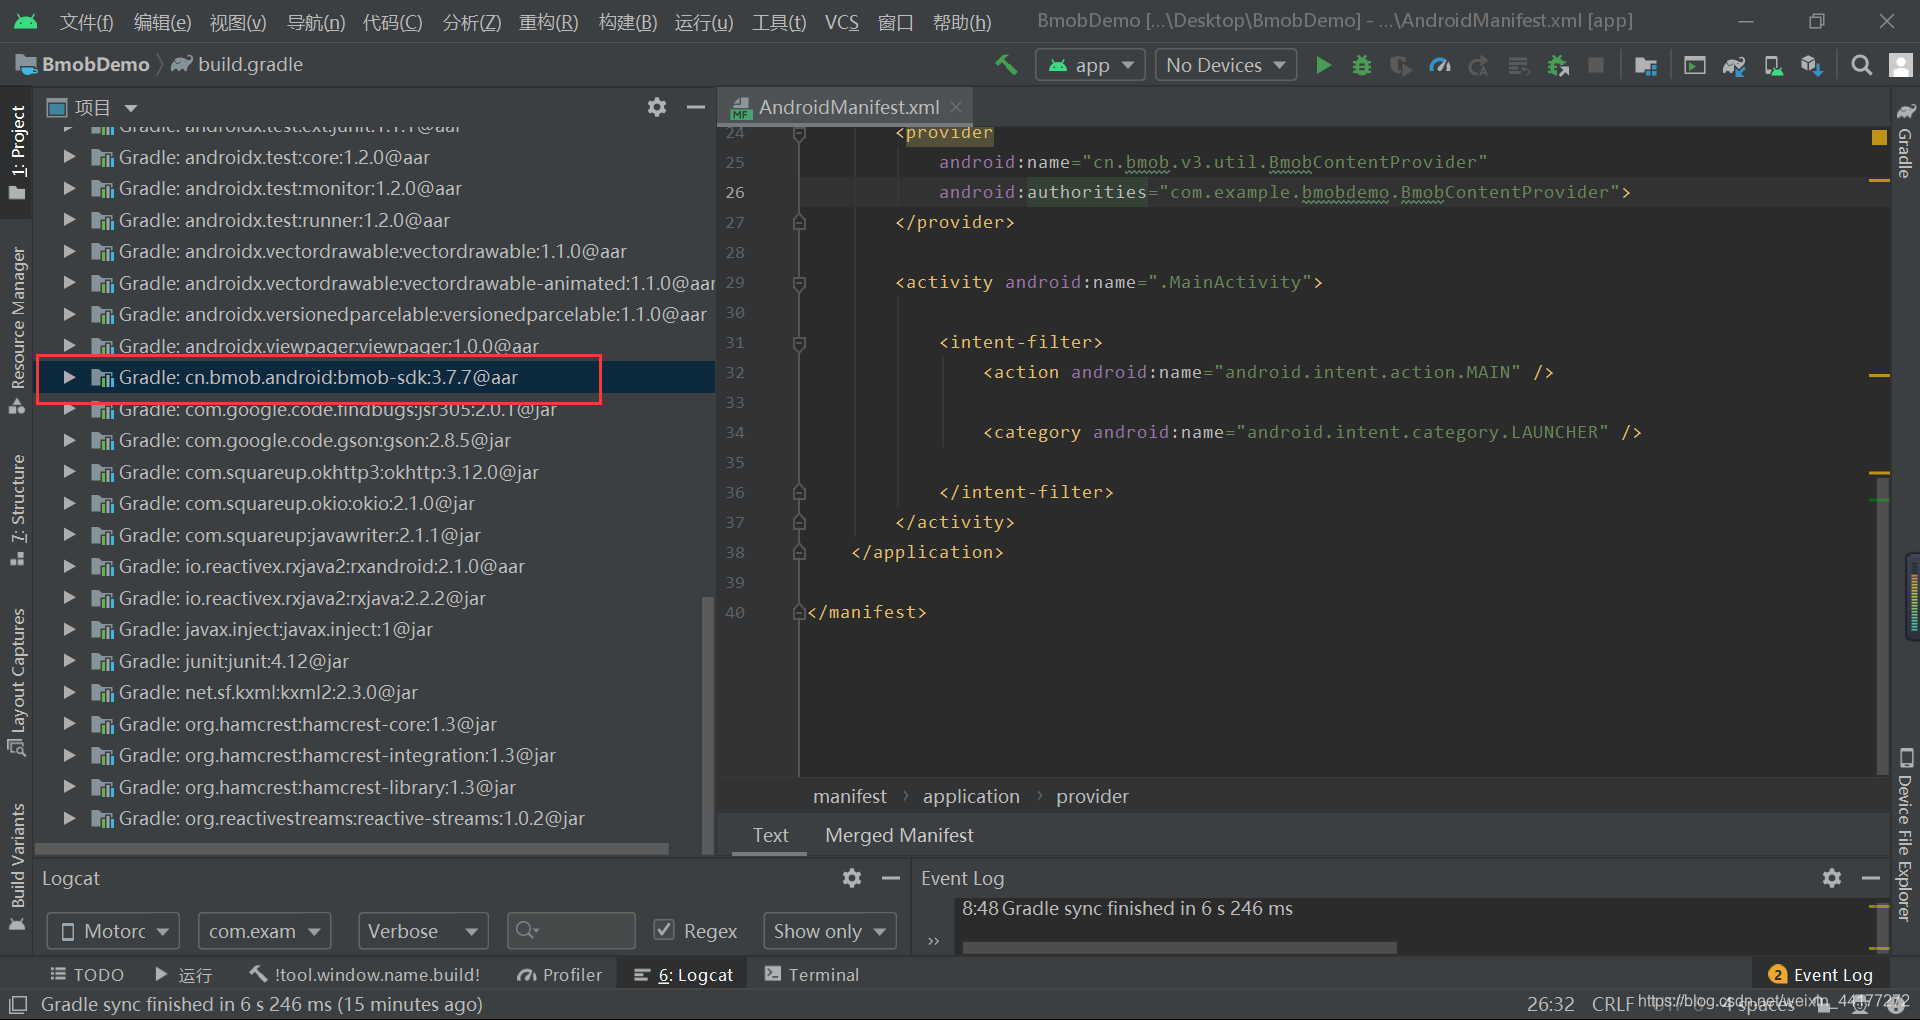Start debugging with the bug icon

(x=1361, y=65)
